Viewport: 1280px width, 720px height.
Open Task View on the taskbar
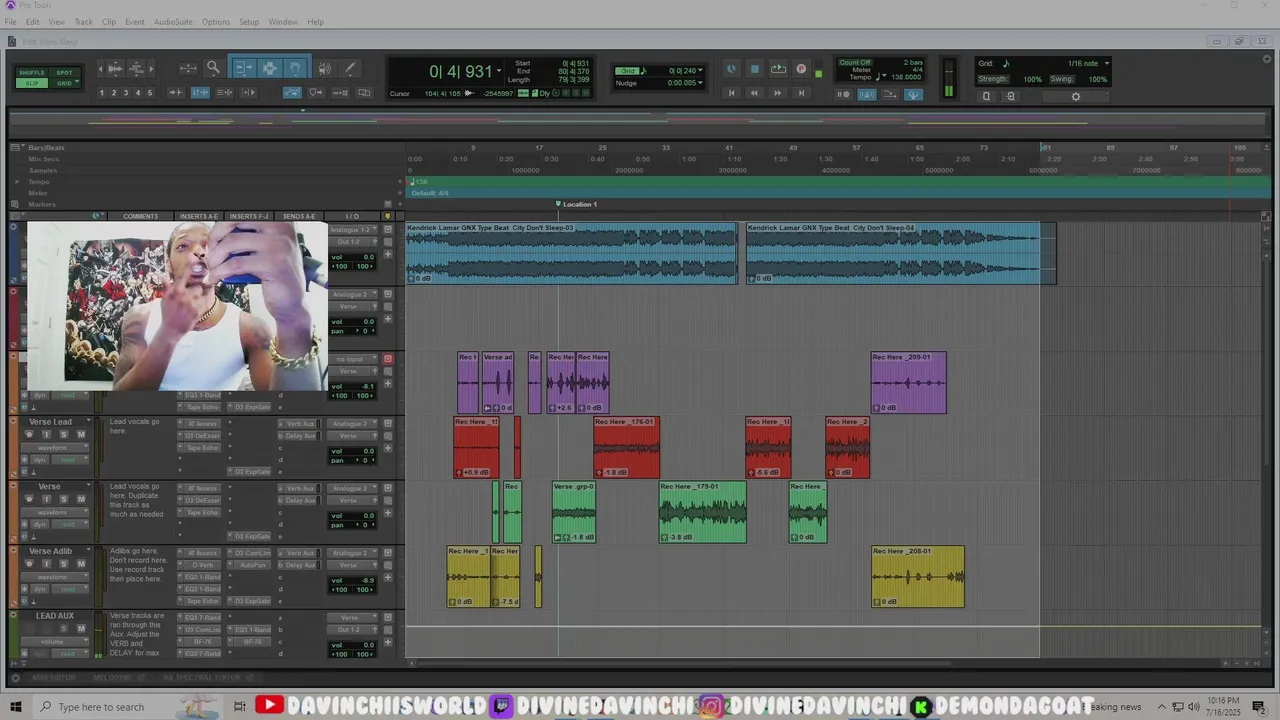pos(240,707)
